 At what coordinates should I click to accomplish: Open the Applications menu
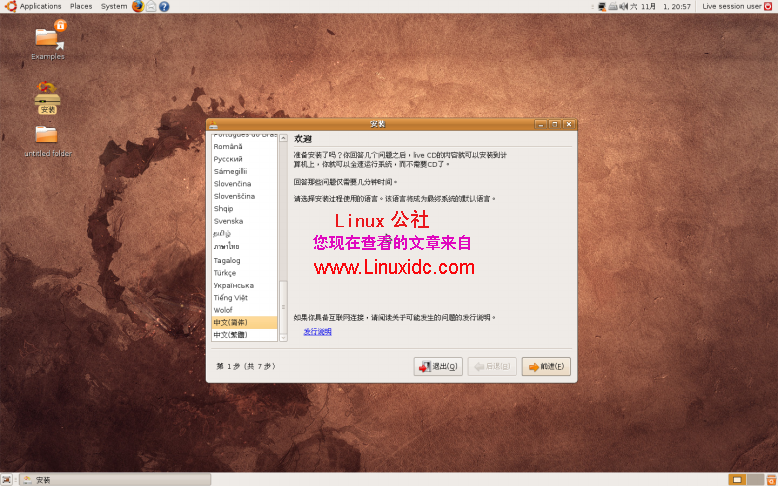coord(40,6)
